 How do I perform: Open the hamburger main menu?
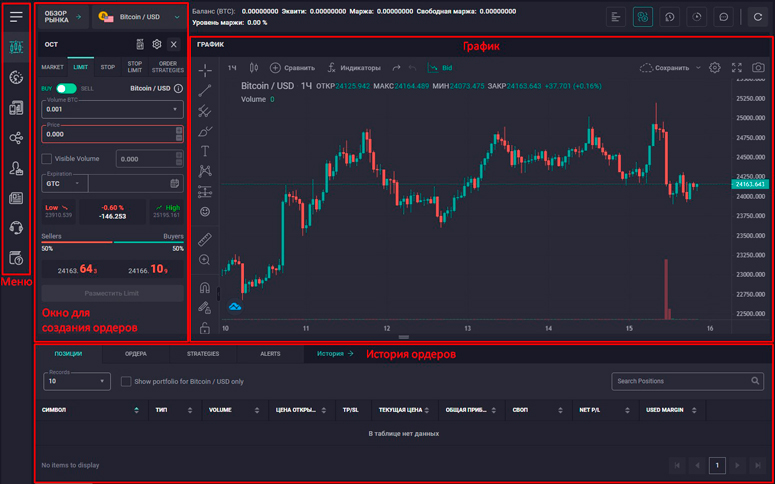[16, 17]
